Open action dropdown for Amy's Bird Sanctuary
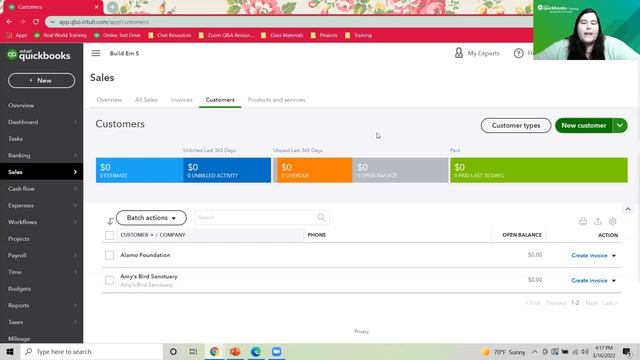This screenshot has height=360, width=640. click(x=614, y=280)
